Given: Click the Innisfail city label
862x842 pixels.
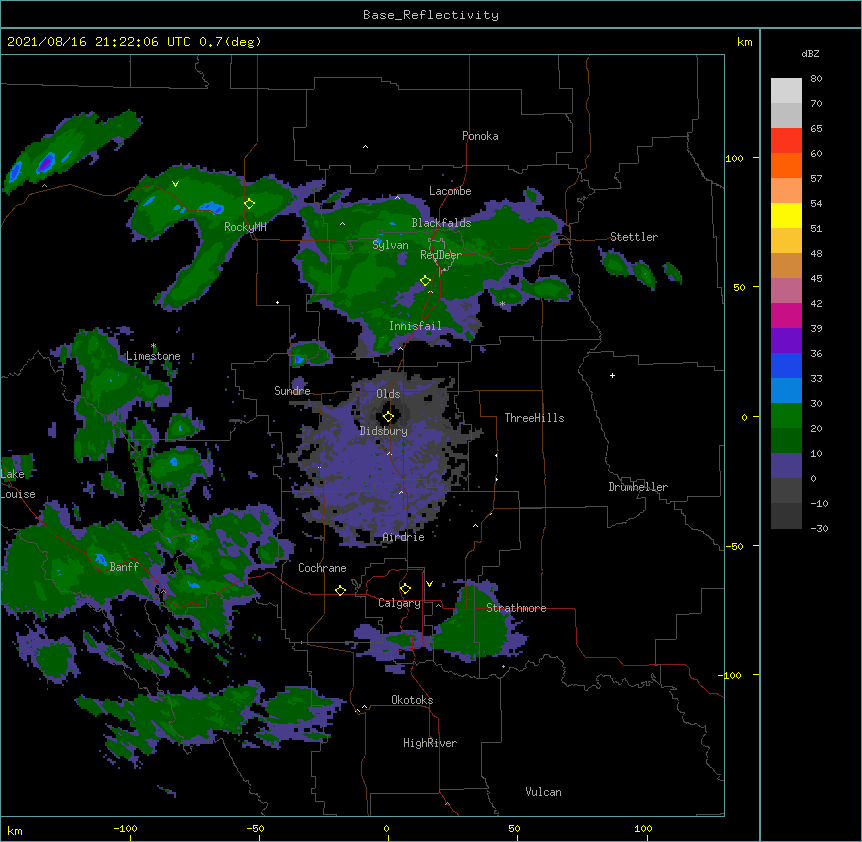Looking at the screenshot, I should [x=415, y=326].
